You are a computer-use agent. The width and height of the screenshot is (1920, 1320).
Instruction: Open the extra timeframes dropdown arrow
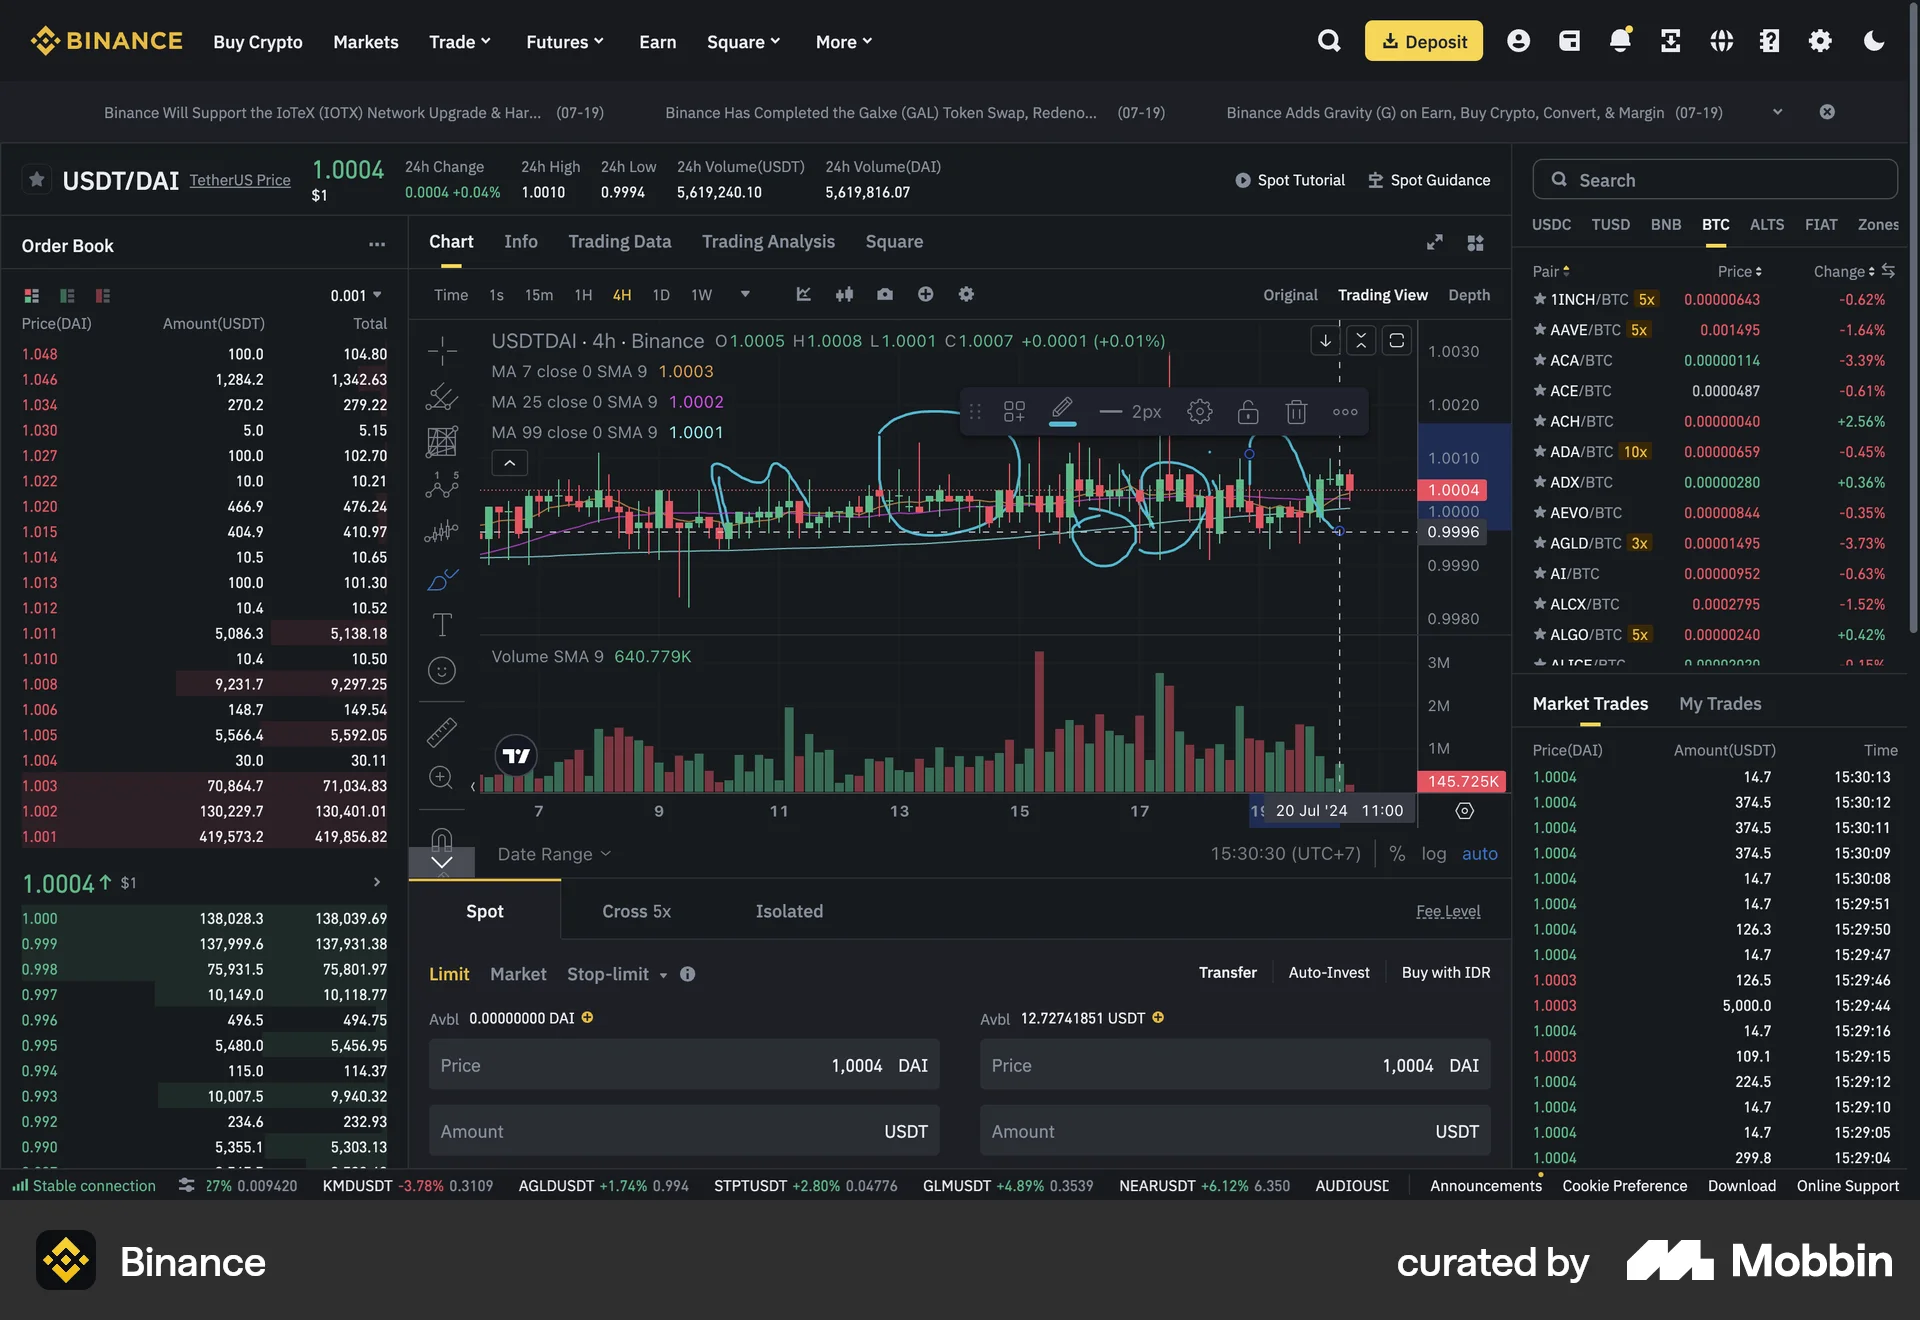(745, 294)
